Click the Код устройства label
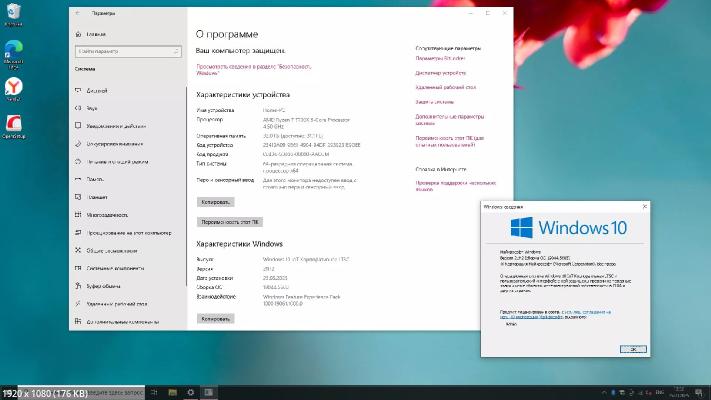The height and width of the screenshot is (400, 711). [x=214, y=145]
